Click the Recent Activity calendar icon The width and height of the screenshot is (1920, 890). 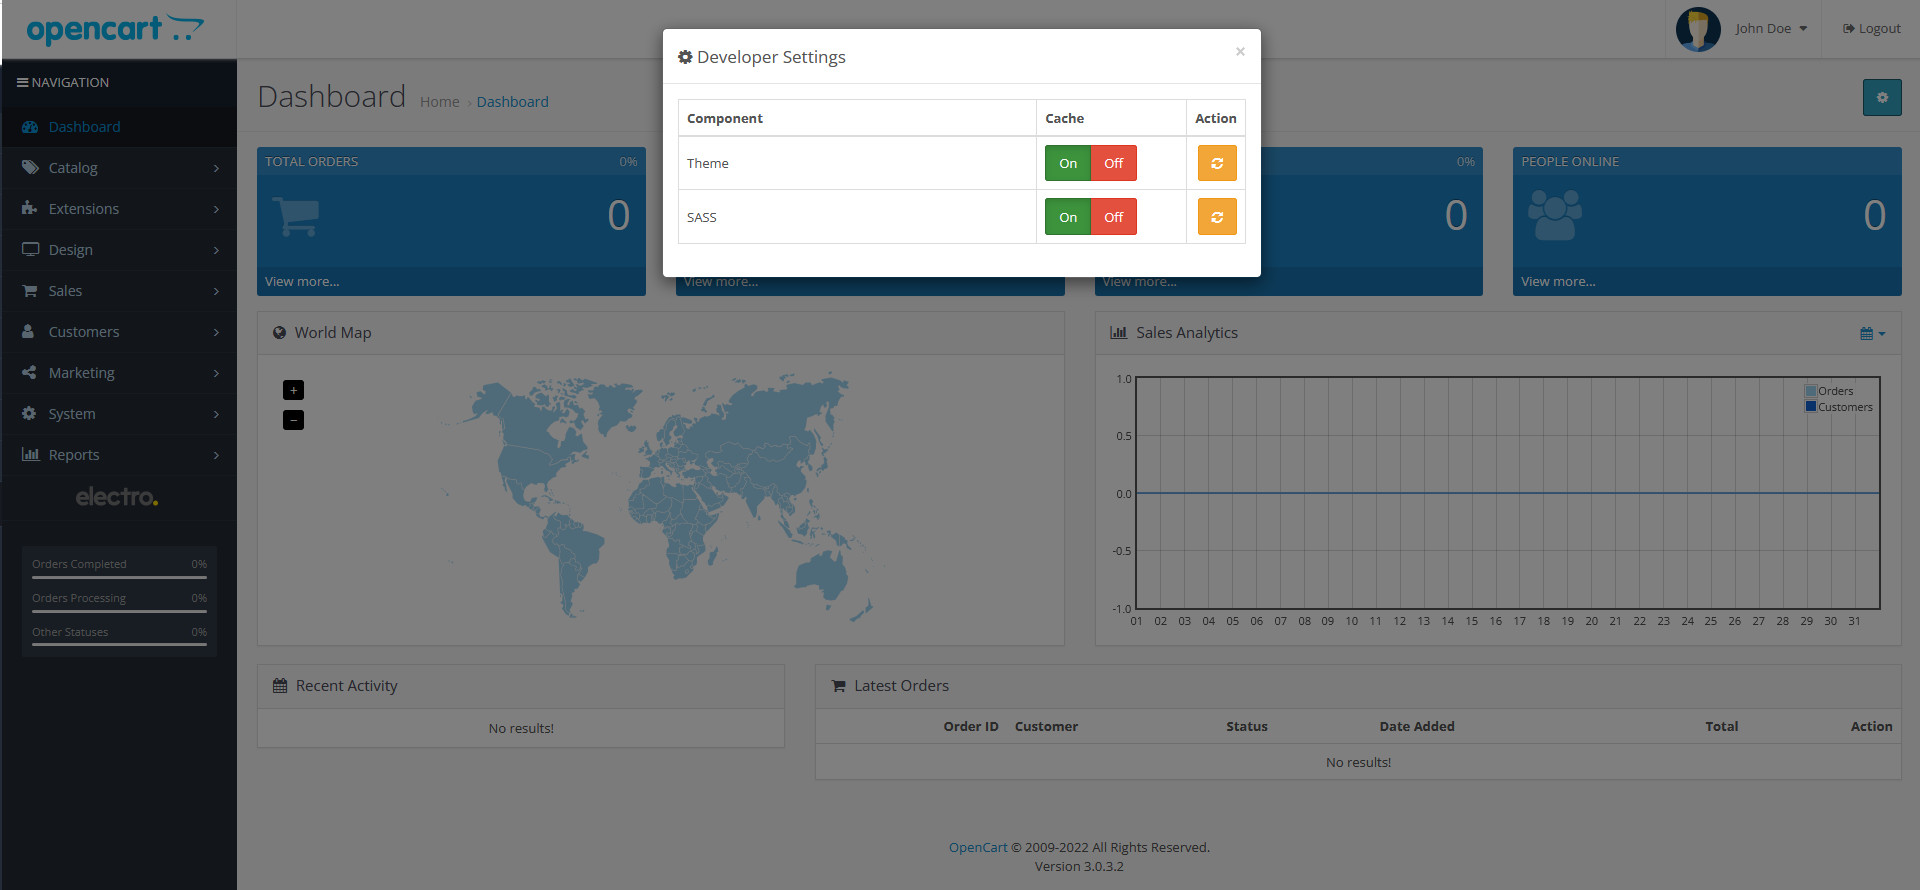coord(280,686)
